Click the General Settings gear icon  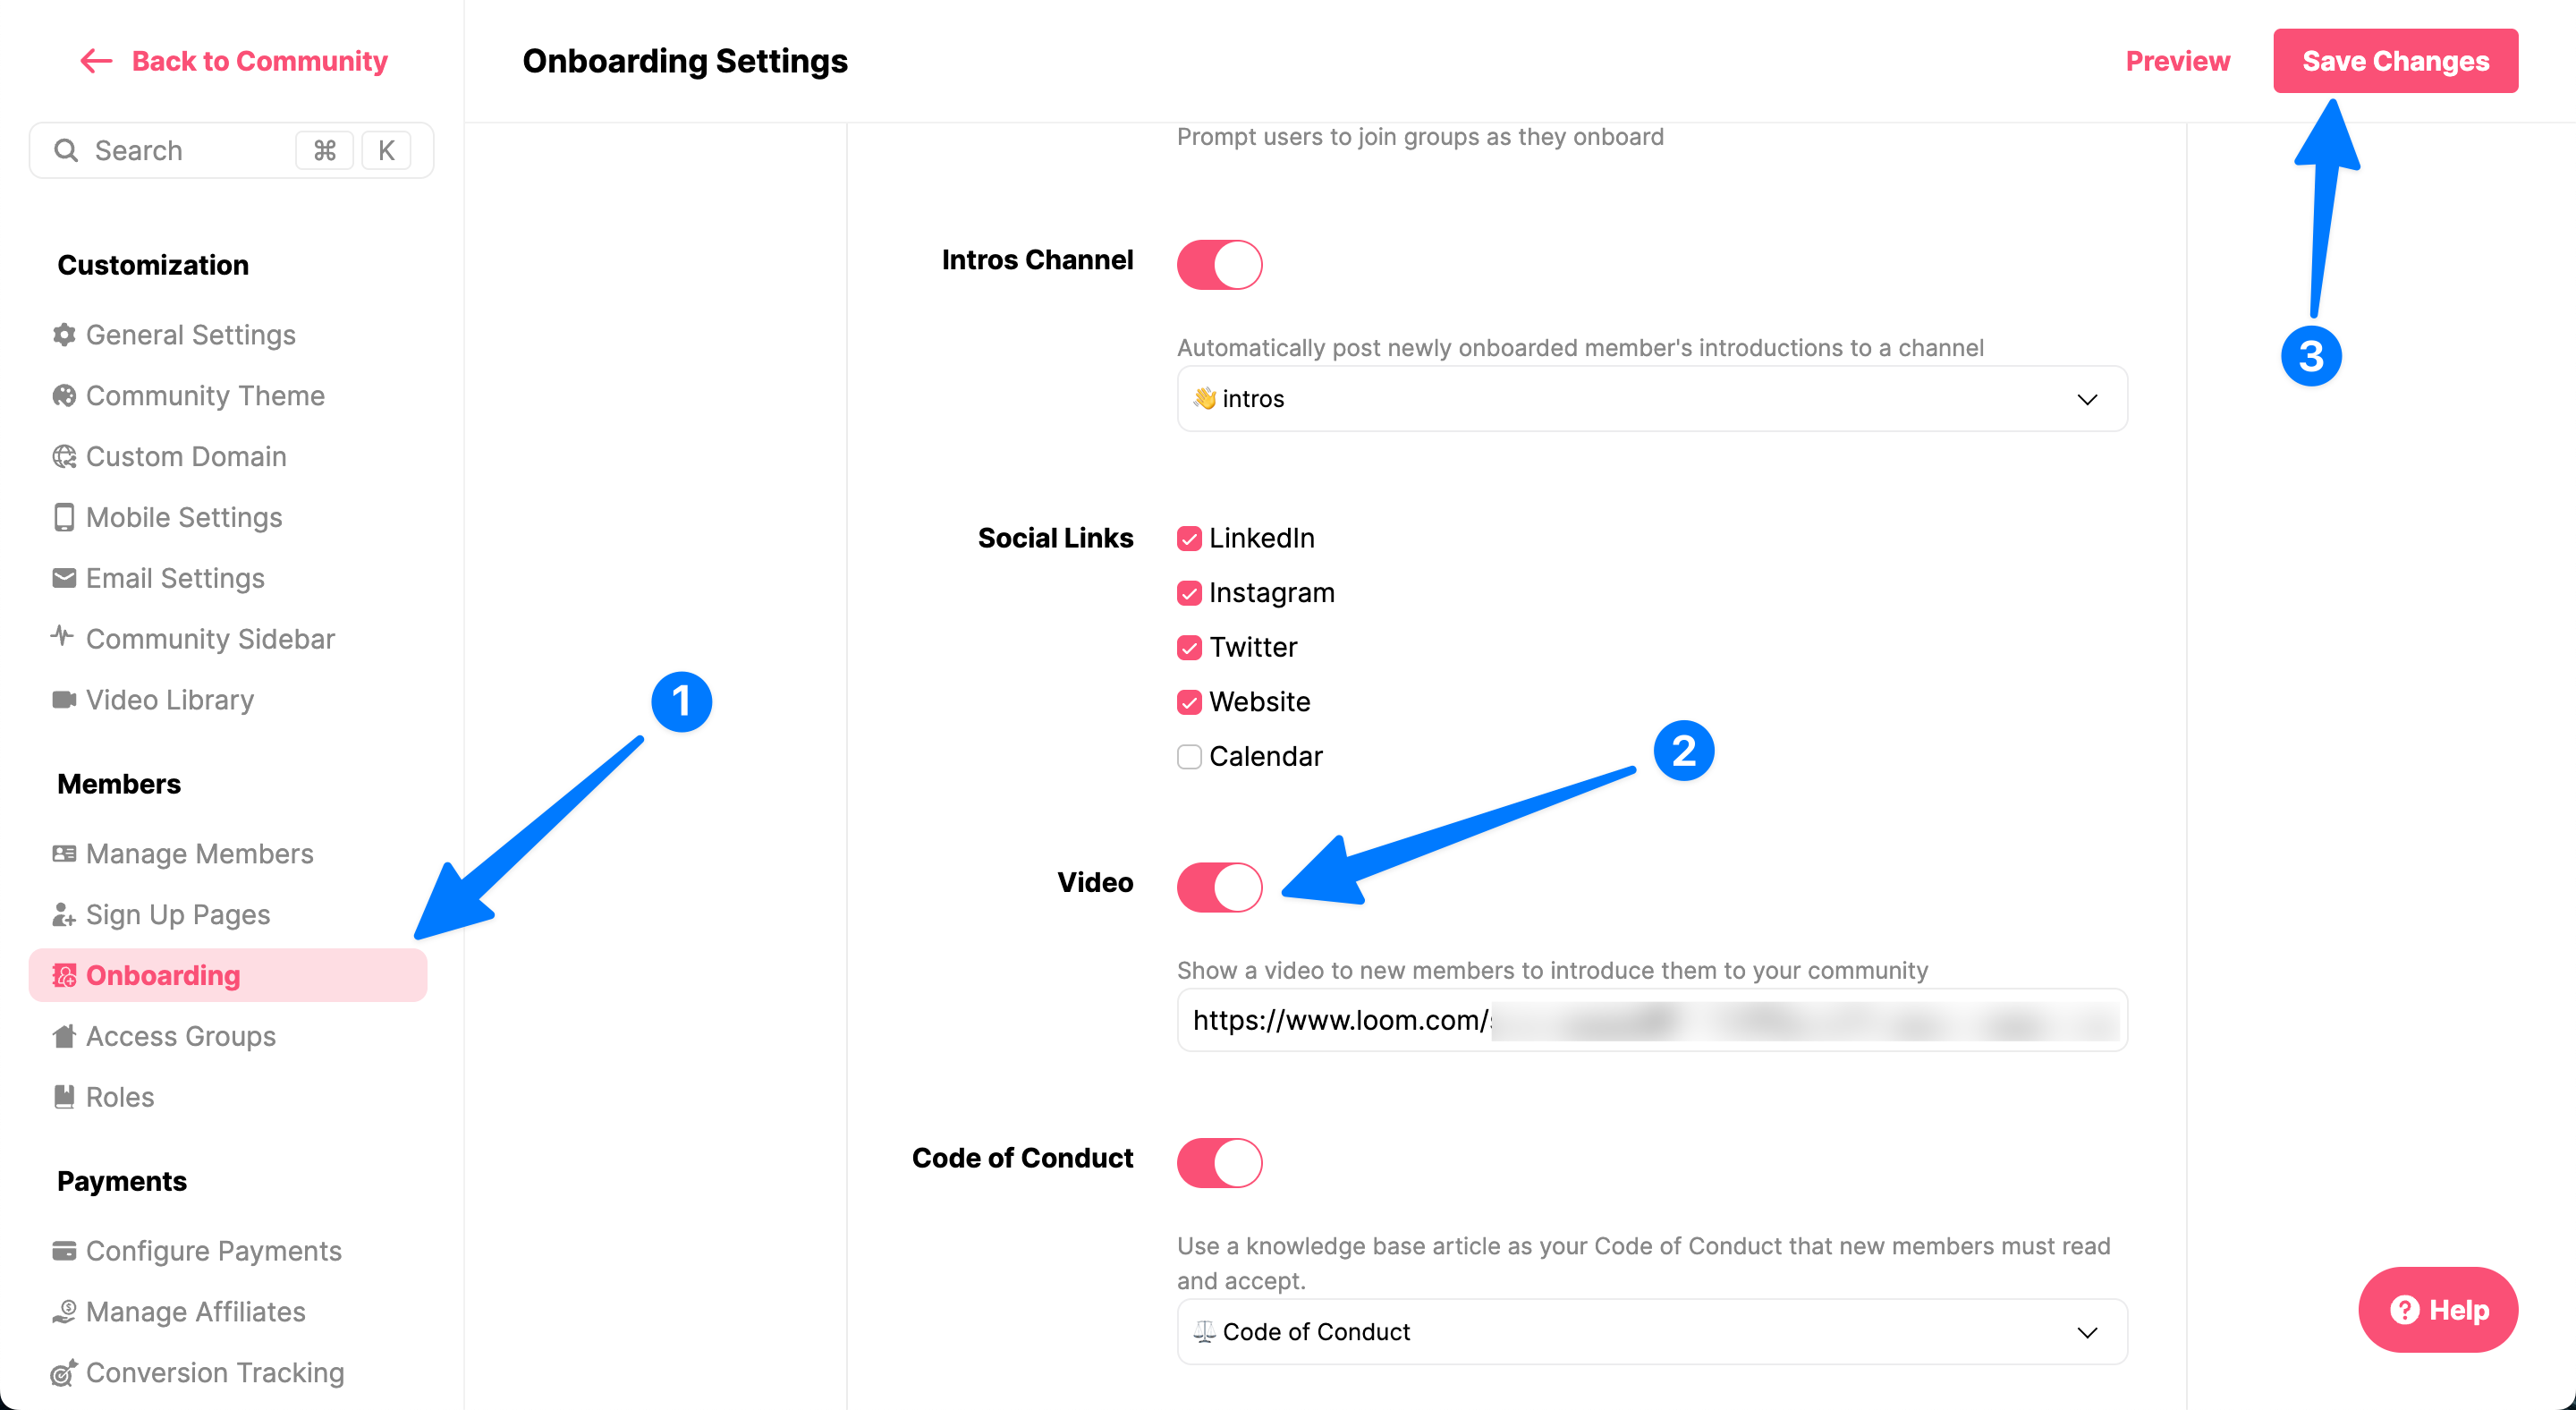click(x=64, y=335)
